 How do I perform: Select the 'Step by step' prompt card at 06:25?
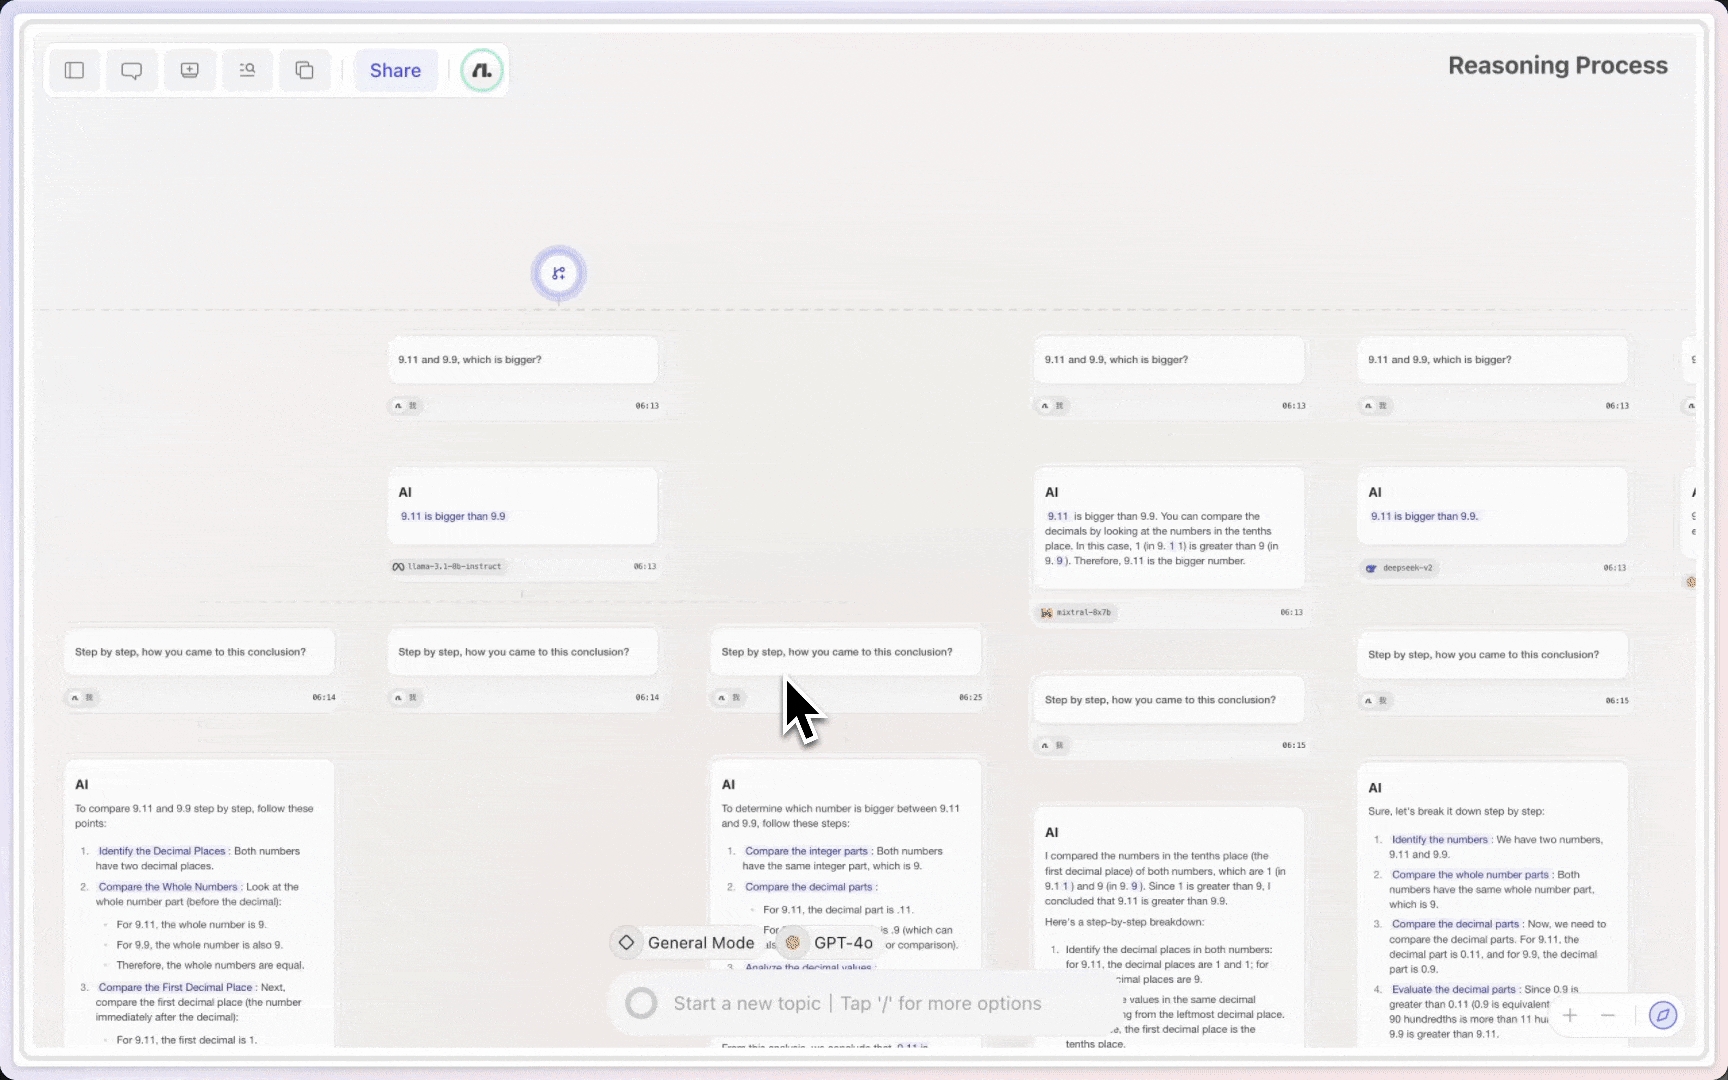[846, 652]
